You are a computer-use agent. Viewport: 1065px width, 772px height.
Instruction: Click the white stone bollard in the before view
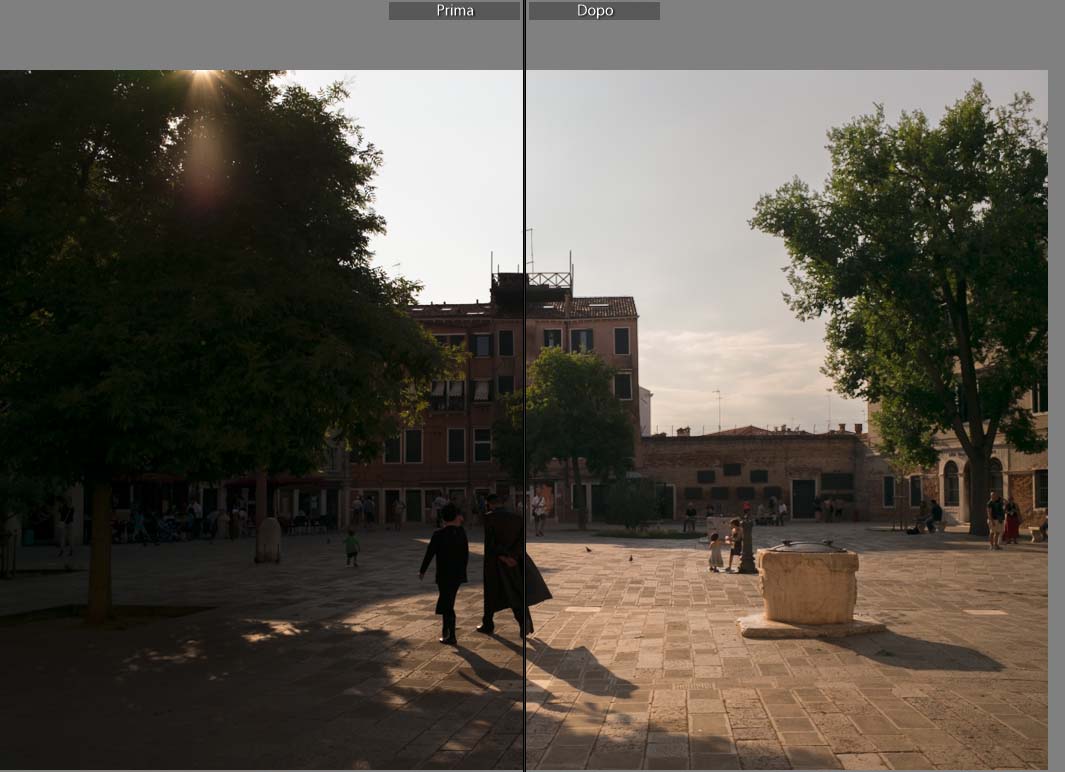[x=268, y=540]
